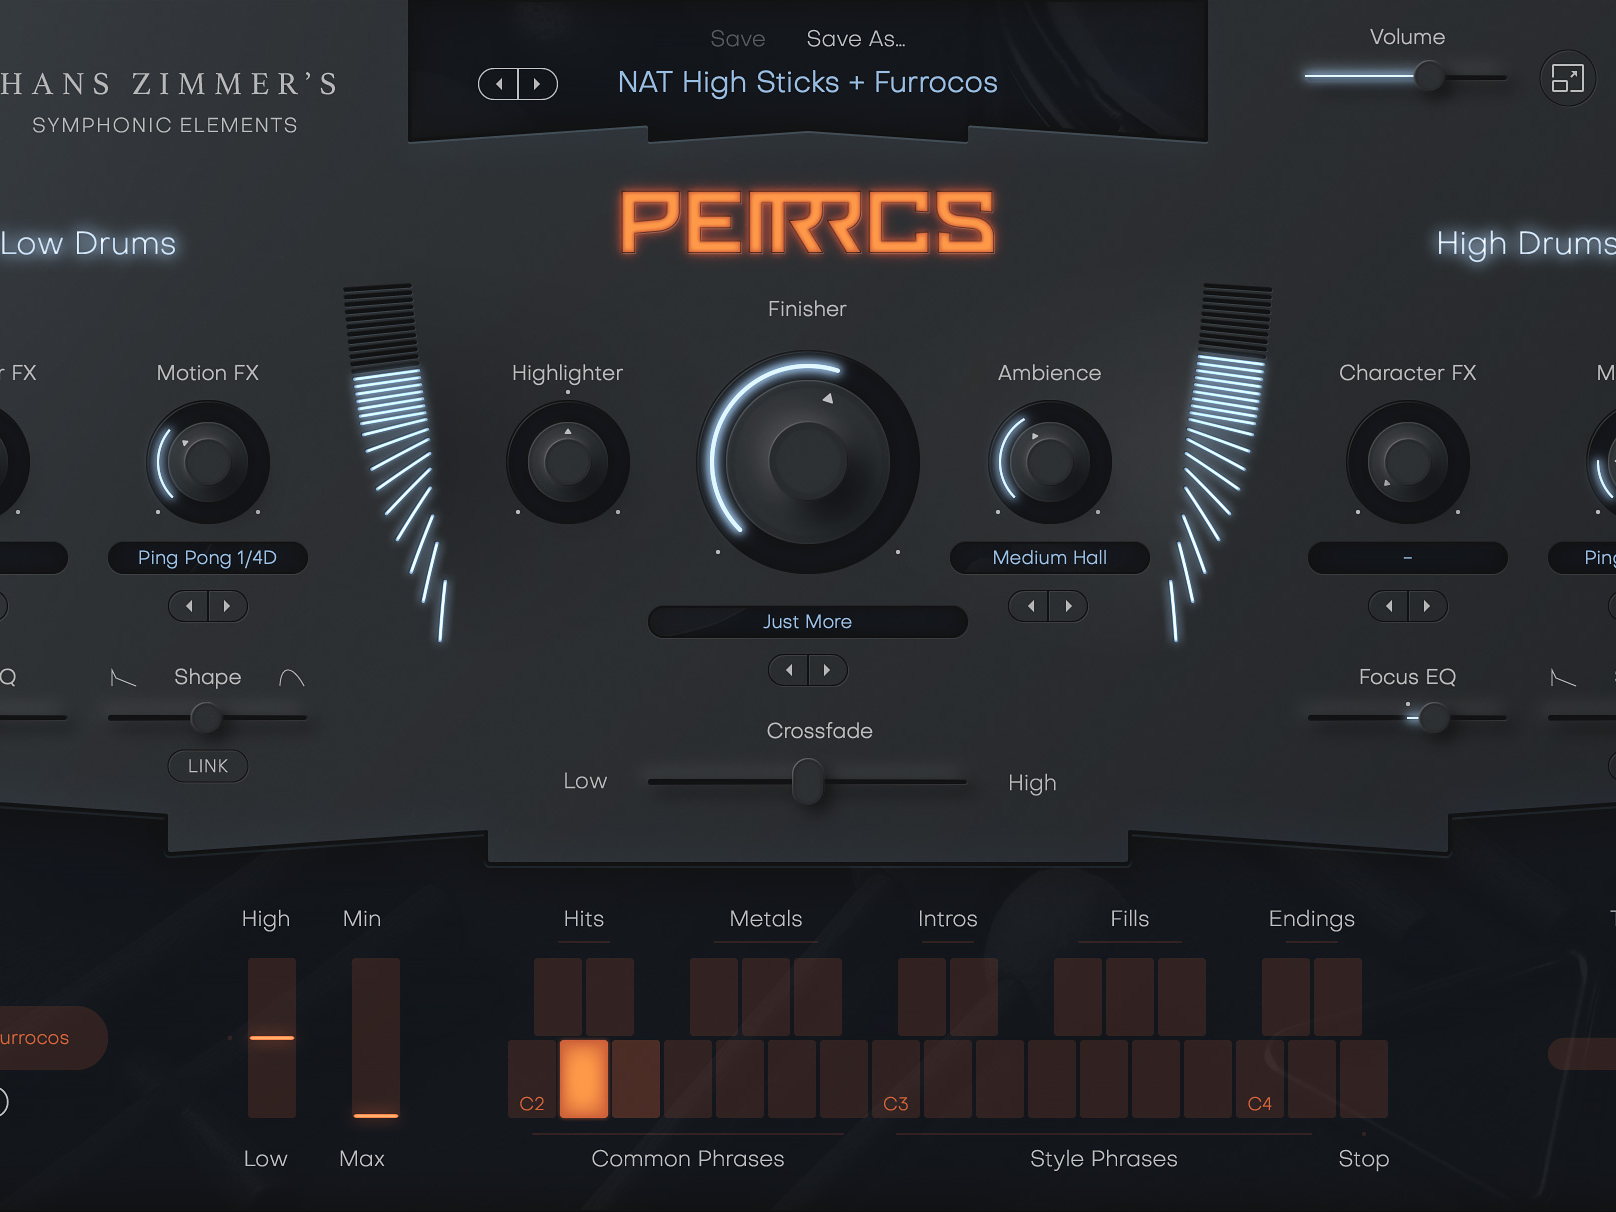The width and height of the screenshot is (1616, 1212).
Task: Go to previous preset with left arrow
Action: point(499,84)
